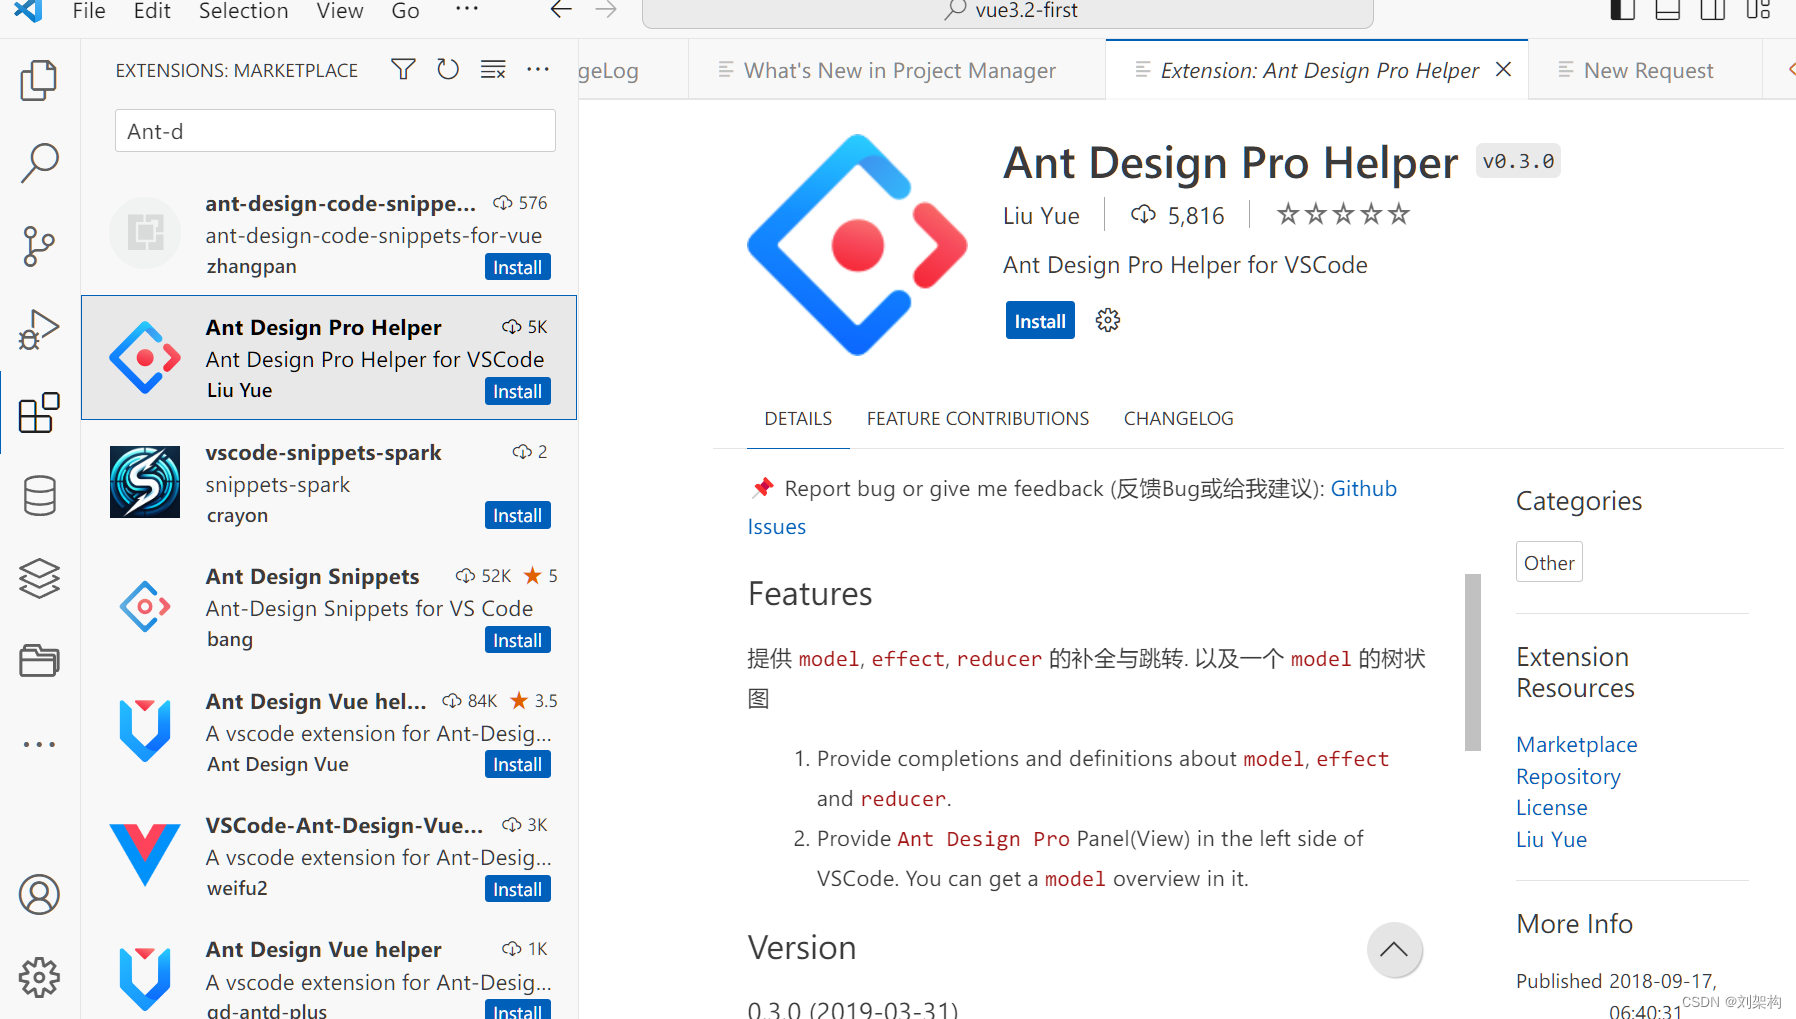Click the five-star rating on extension page

coord(1343,214)
